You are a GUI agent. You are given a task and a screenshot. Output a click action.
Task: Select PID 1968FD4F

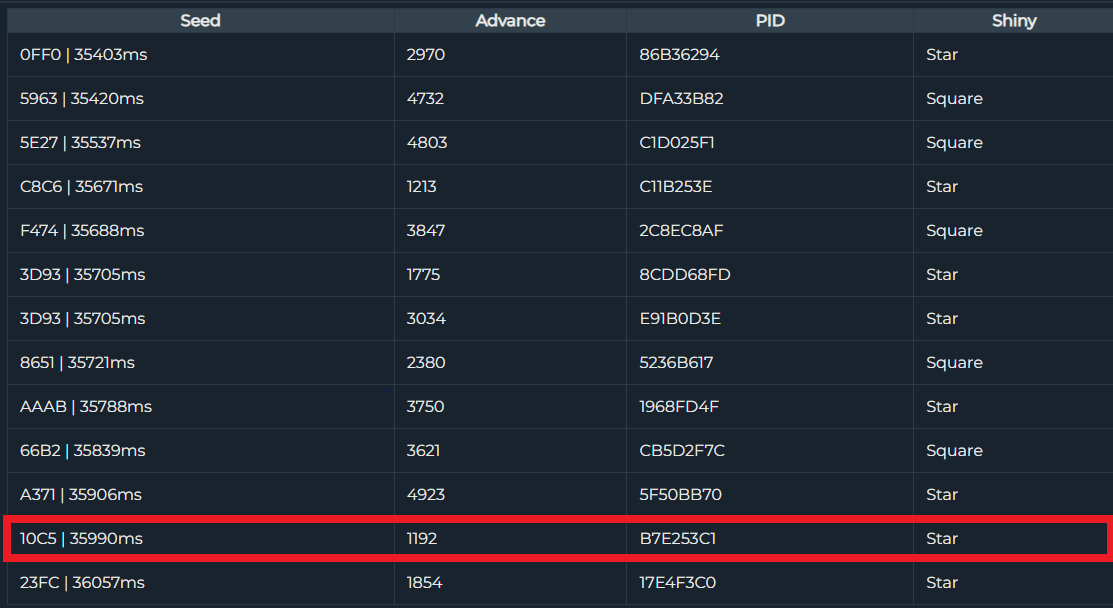pos(679,407)
